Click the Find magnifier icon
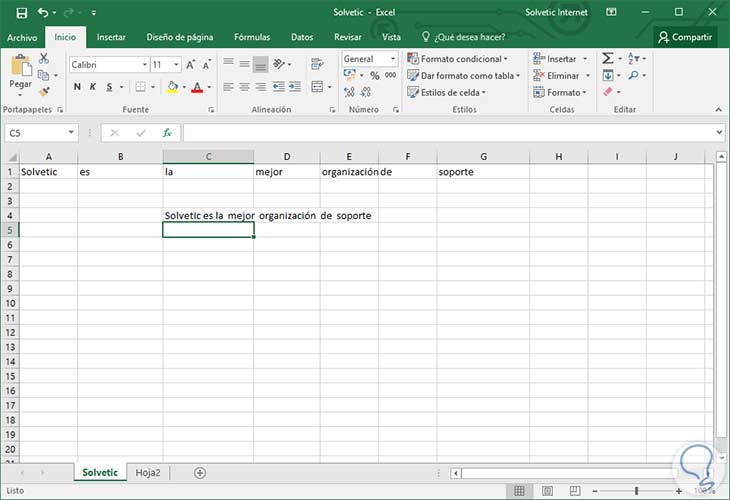 tap(633, 75)
